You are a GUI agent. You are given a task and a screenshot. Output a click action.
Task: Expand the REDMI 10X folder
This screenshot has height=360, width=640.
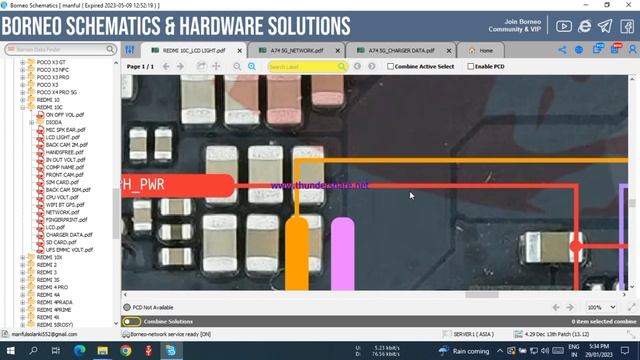click(22, 258)
